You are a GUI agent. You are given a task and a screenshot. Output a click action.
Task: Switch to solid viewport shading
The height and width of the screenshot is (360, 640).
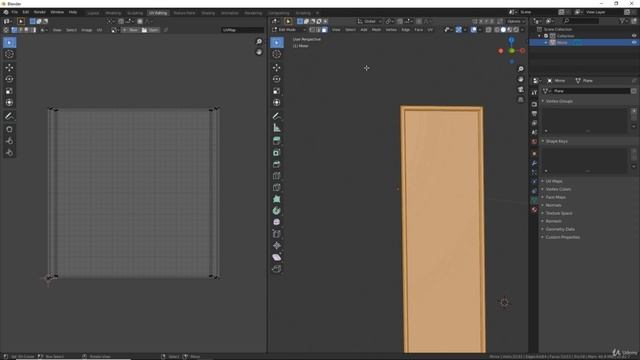click(503, 30)
